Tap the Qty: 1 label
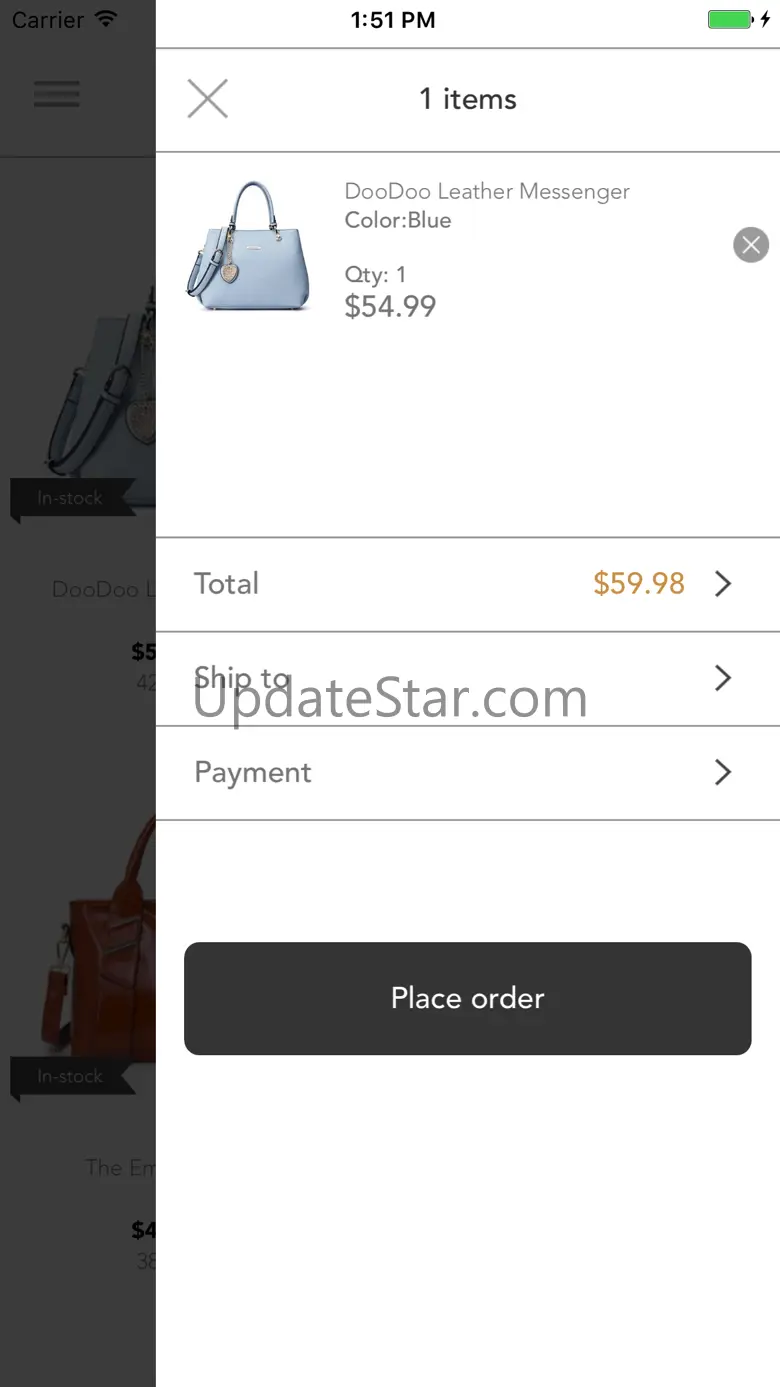This screenshot has width=780, height=1387. click(x=375, y=274)
